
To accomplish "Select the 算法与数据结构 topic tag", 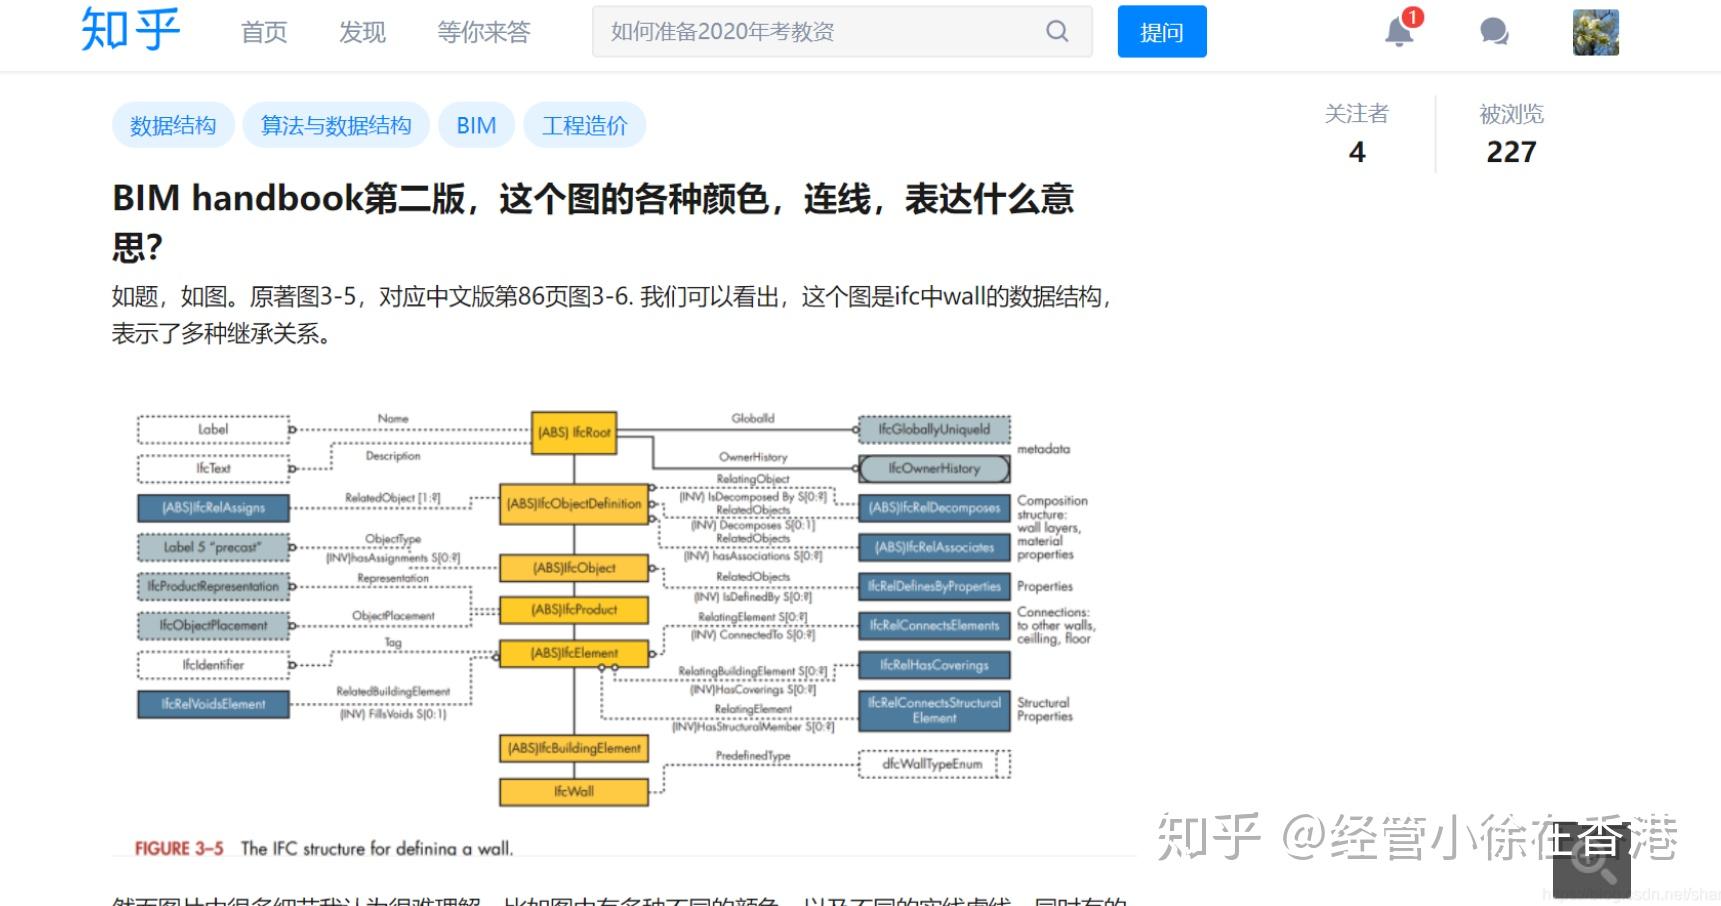I will point(336,124).
